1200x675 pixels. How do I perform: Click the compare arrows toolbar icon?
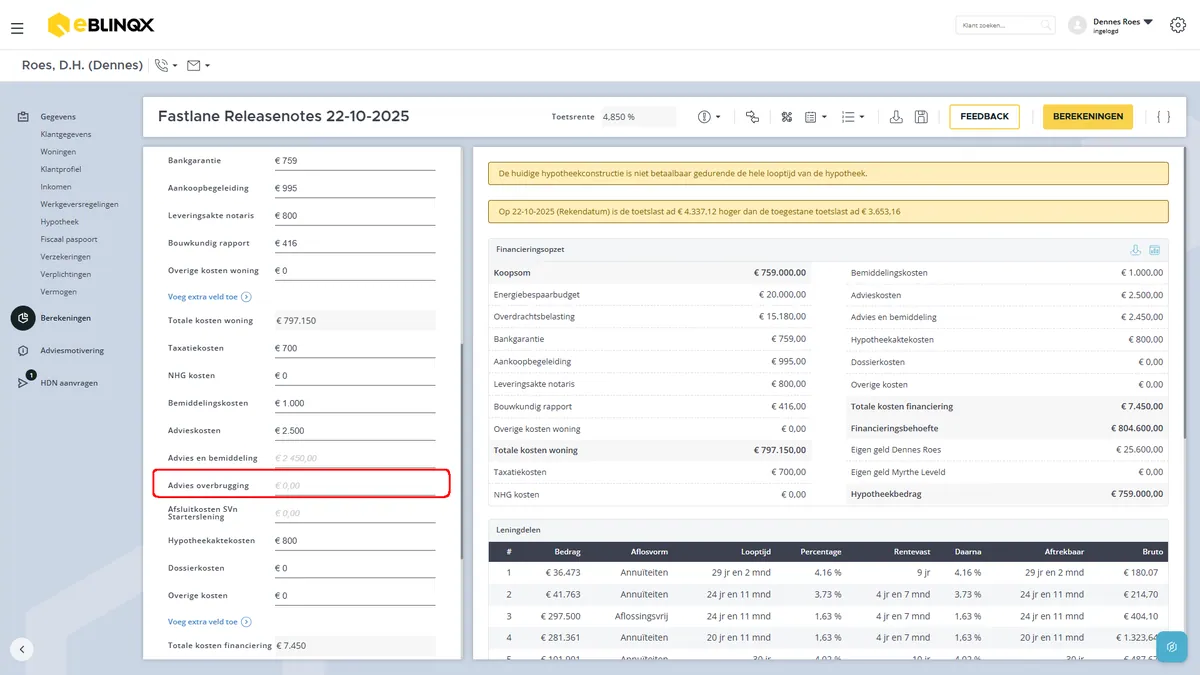[x=753, y=117]
